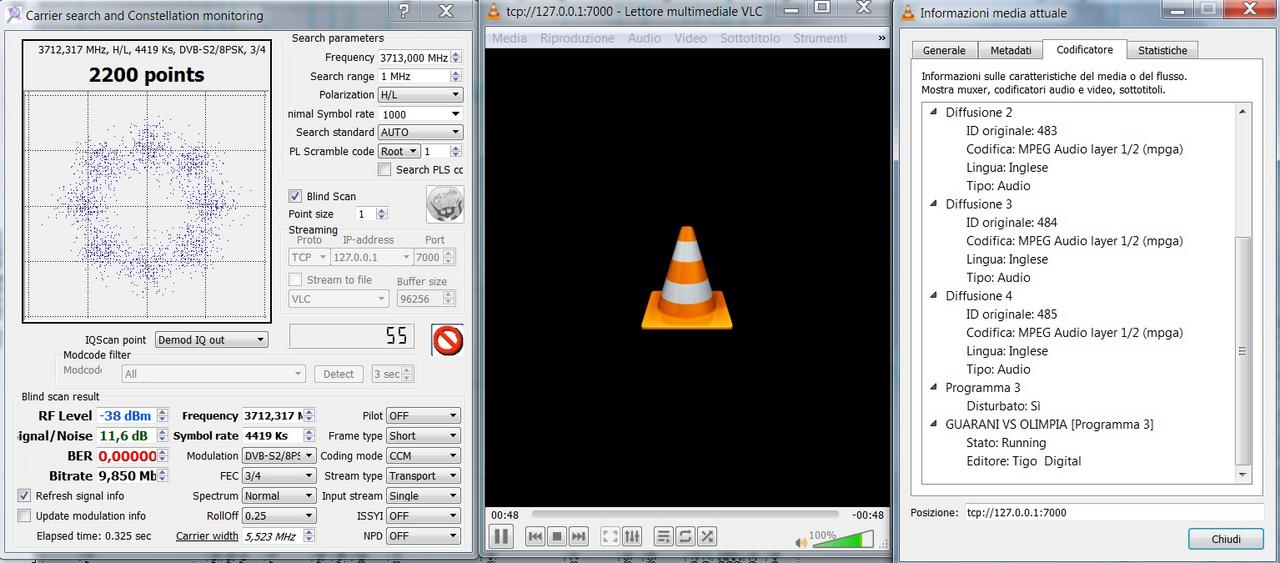Image resolution: width=1280 pixels, height=563 pixels.
Task: Collapse the Diffusione 2 tree node
Action: coord(934,113)
